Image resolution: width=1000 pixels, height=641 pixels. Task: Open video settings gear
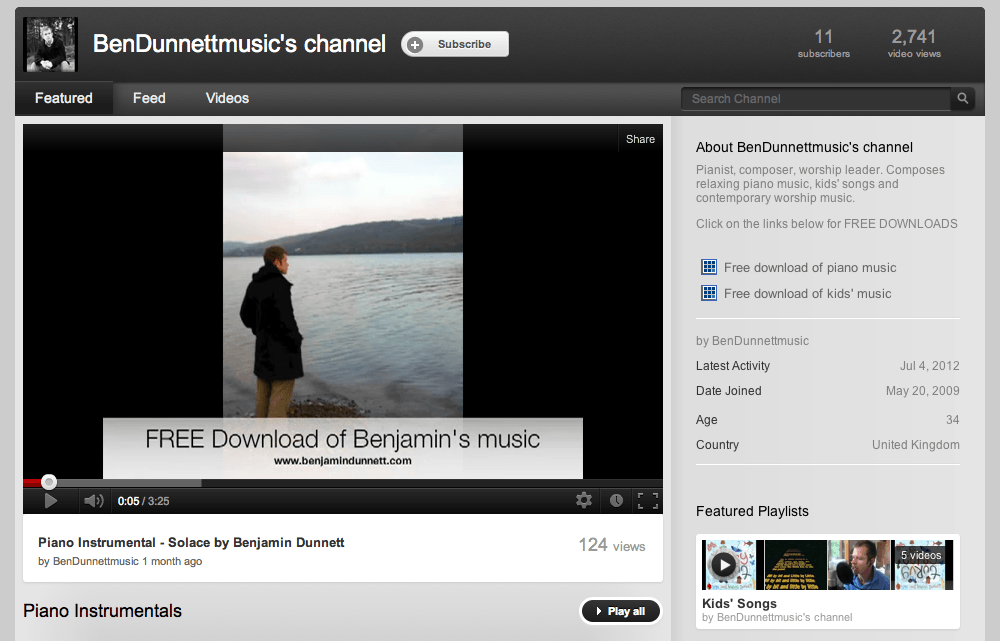click(x=584, y=500)
